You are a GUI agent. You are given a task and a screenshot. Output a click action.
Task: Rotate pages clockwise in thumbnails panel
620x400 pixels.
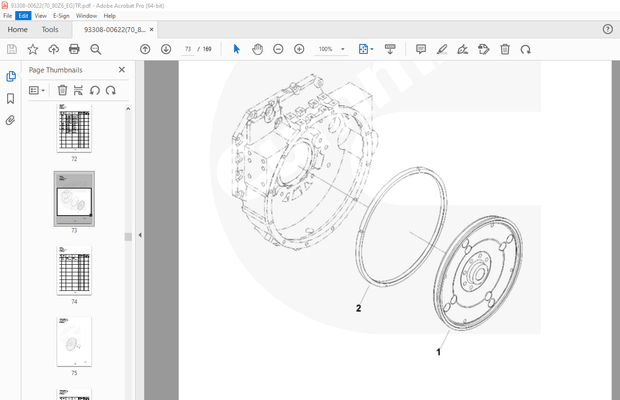point(111,91)
